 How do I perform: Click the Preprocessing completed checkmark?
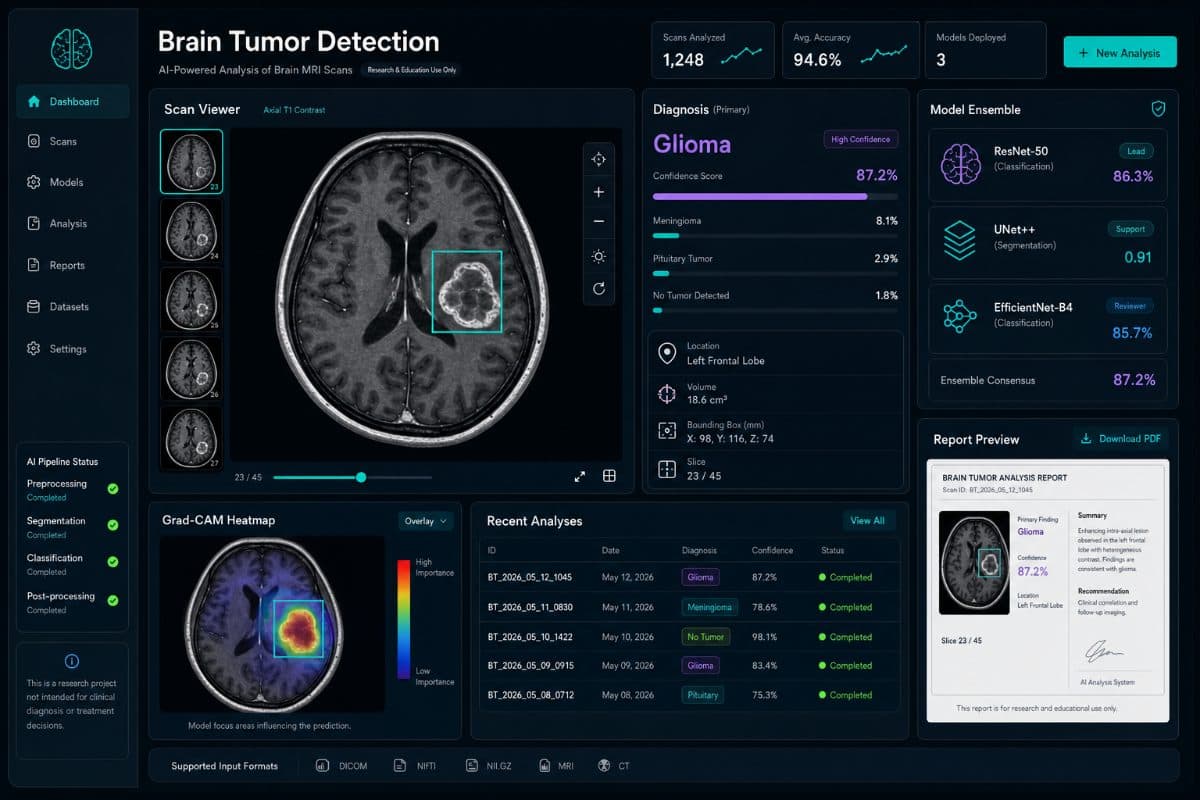(x=113, y=489)
